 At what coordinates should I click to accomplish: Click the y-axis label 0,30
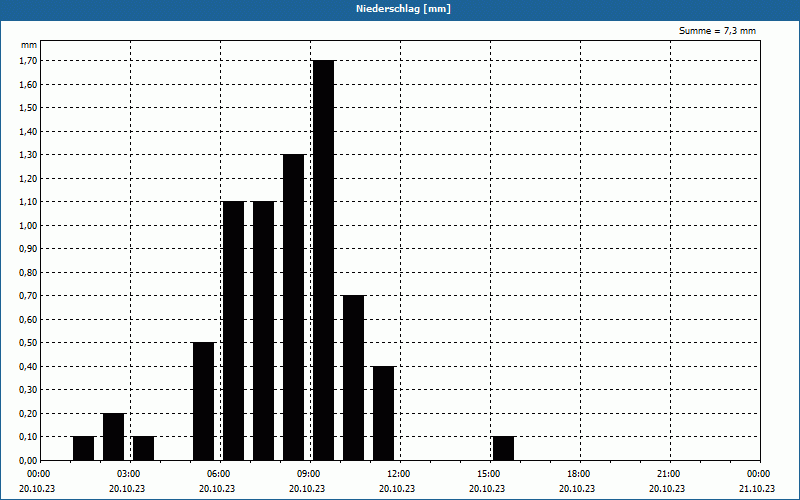[x=28, y=390]
